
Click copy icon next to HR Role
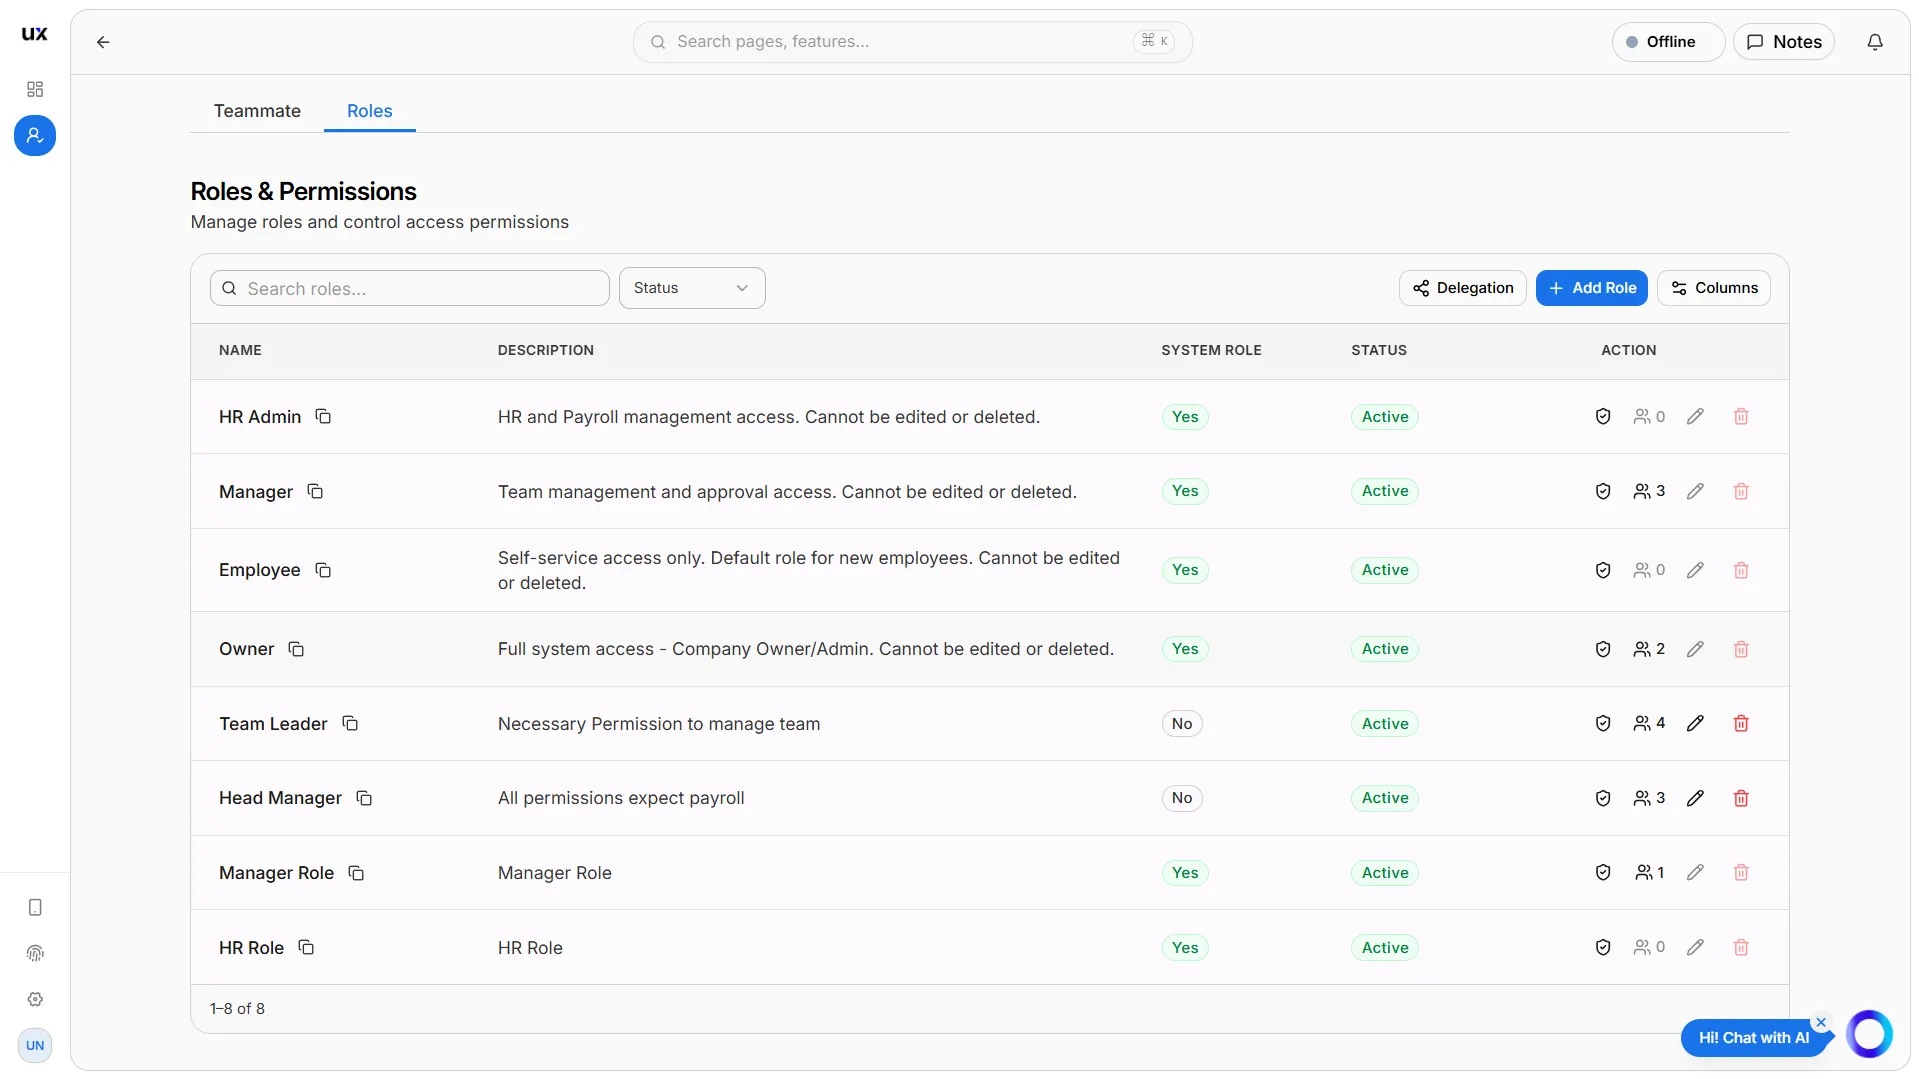pos(306,947)
